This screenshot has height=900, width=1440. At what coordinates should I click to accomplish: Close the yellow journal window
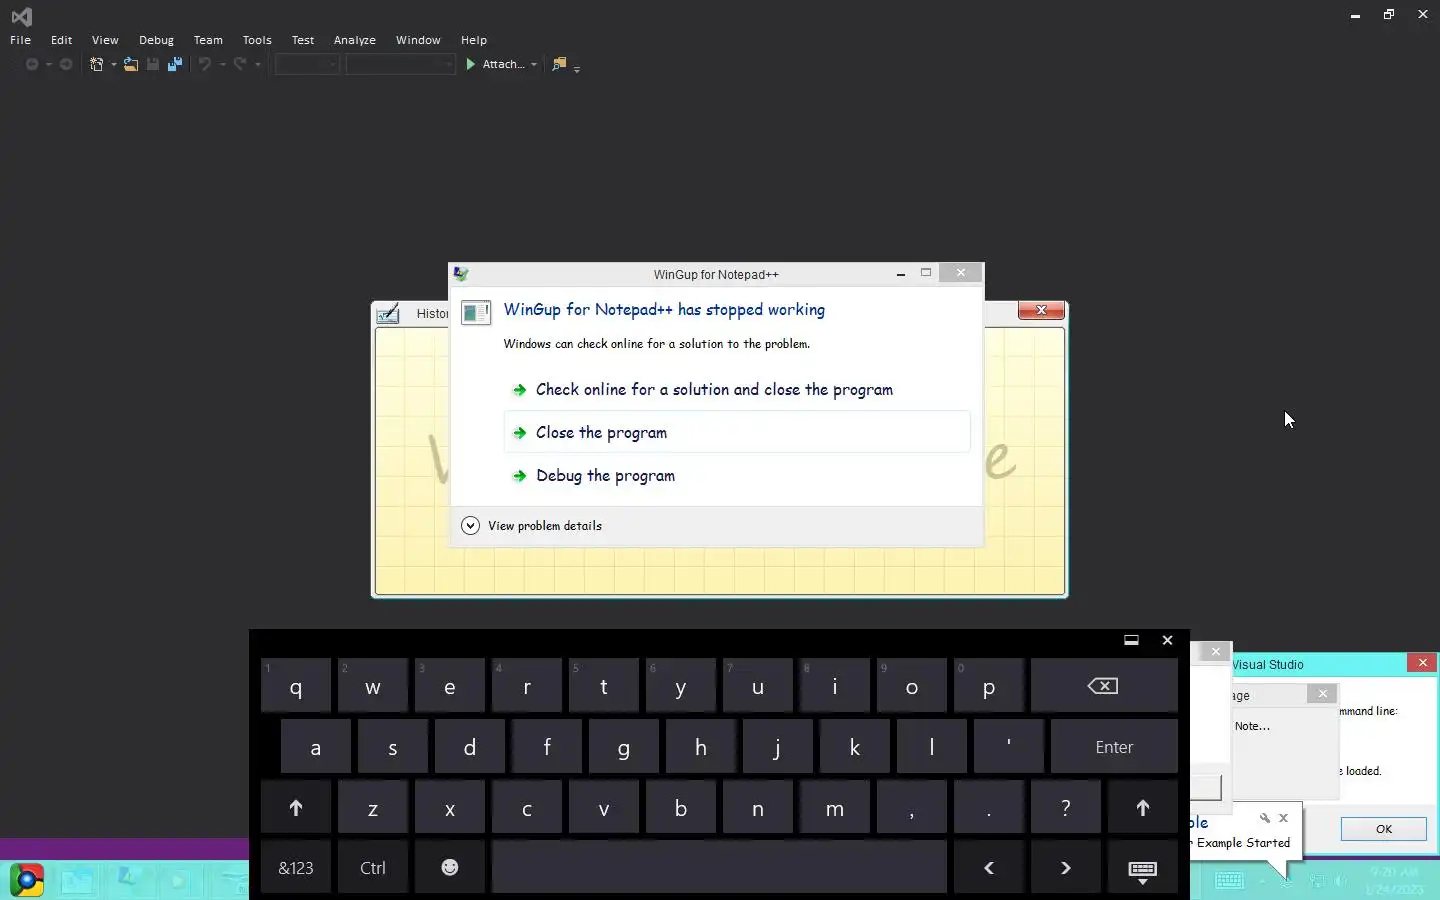point(1041,310)
